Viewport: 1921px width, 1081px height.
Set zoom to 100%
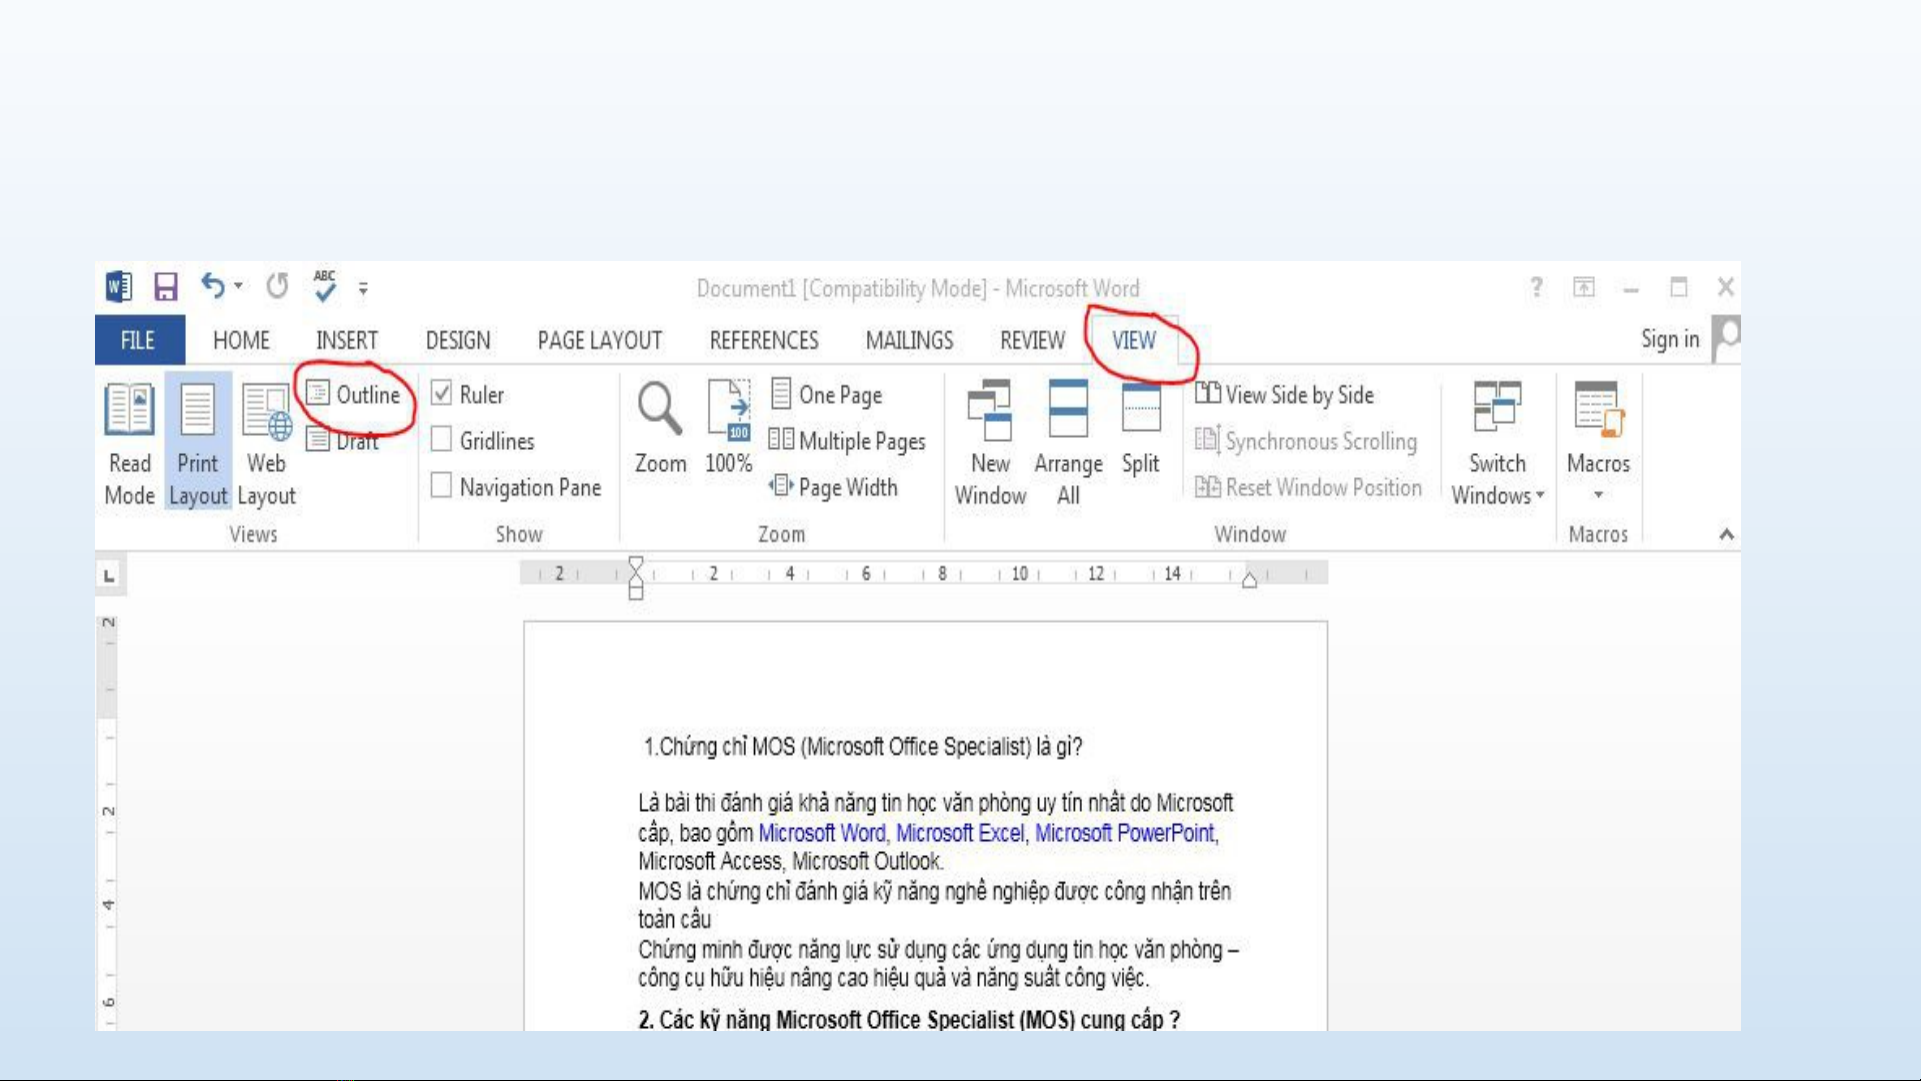(x=729, y=428)
